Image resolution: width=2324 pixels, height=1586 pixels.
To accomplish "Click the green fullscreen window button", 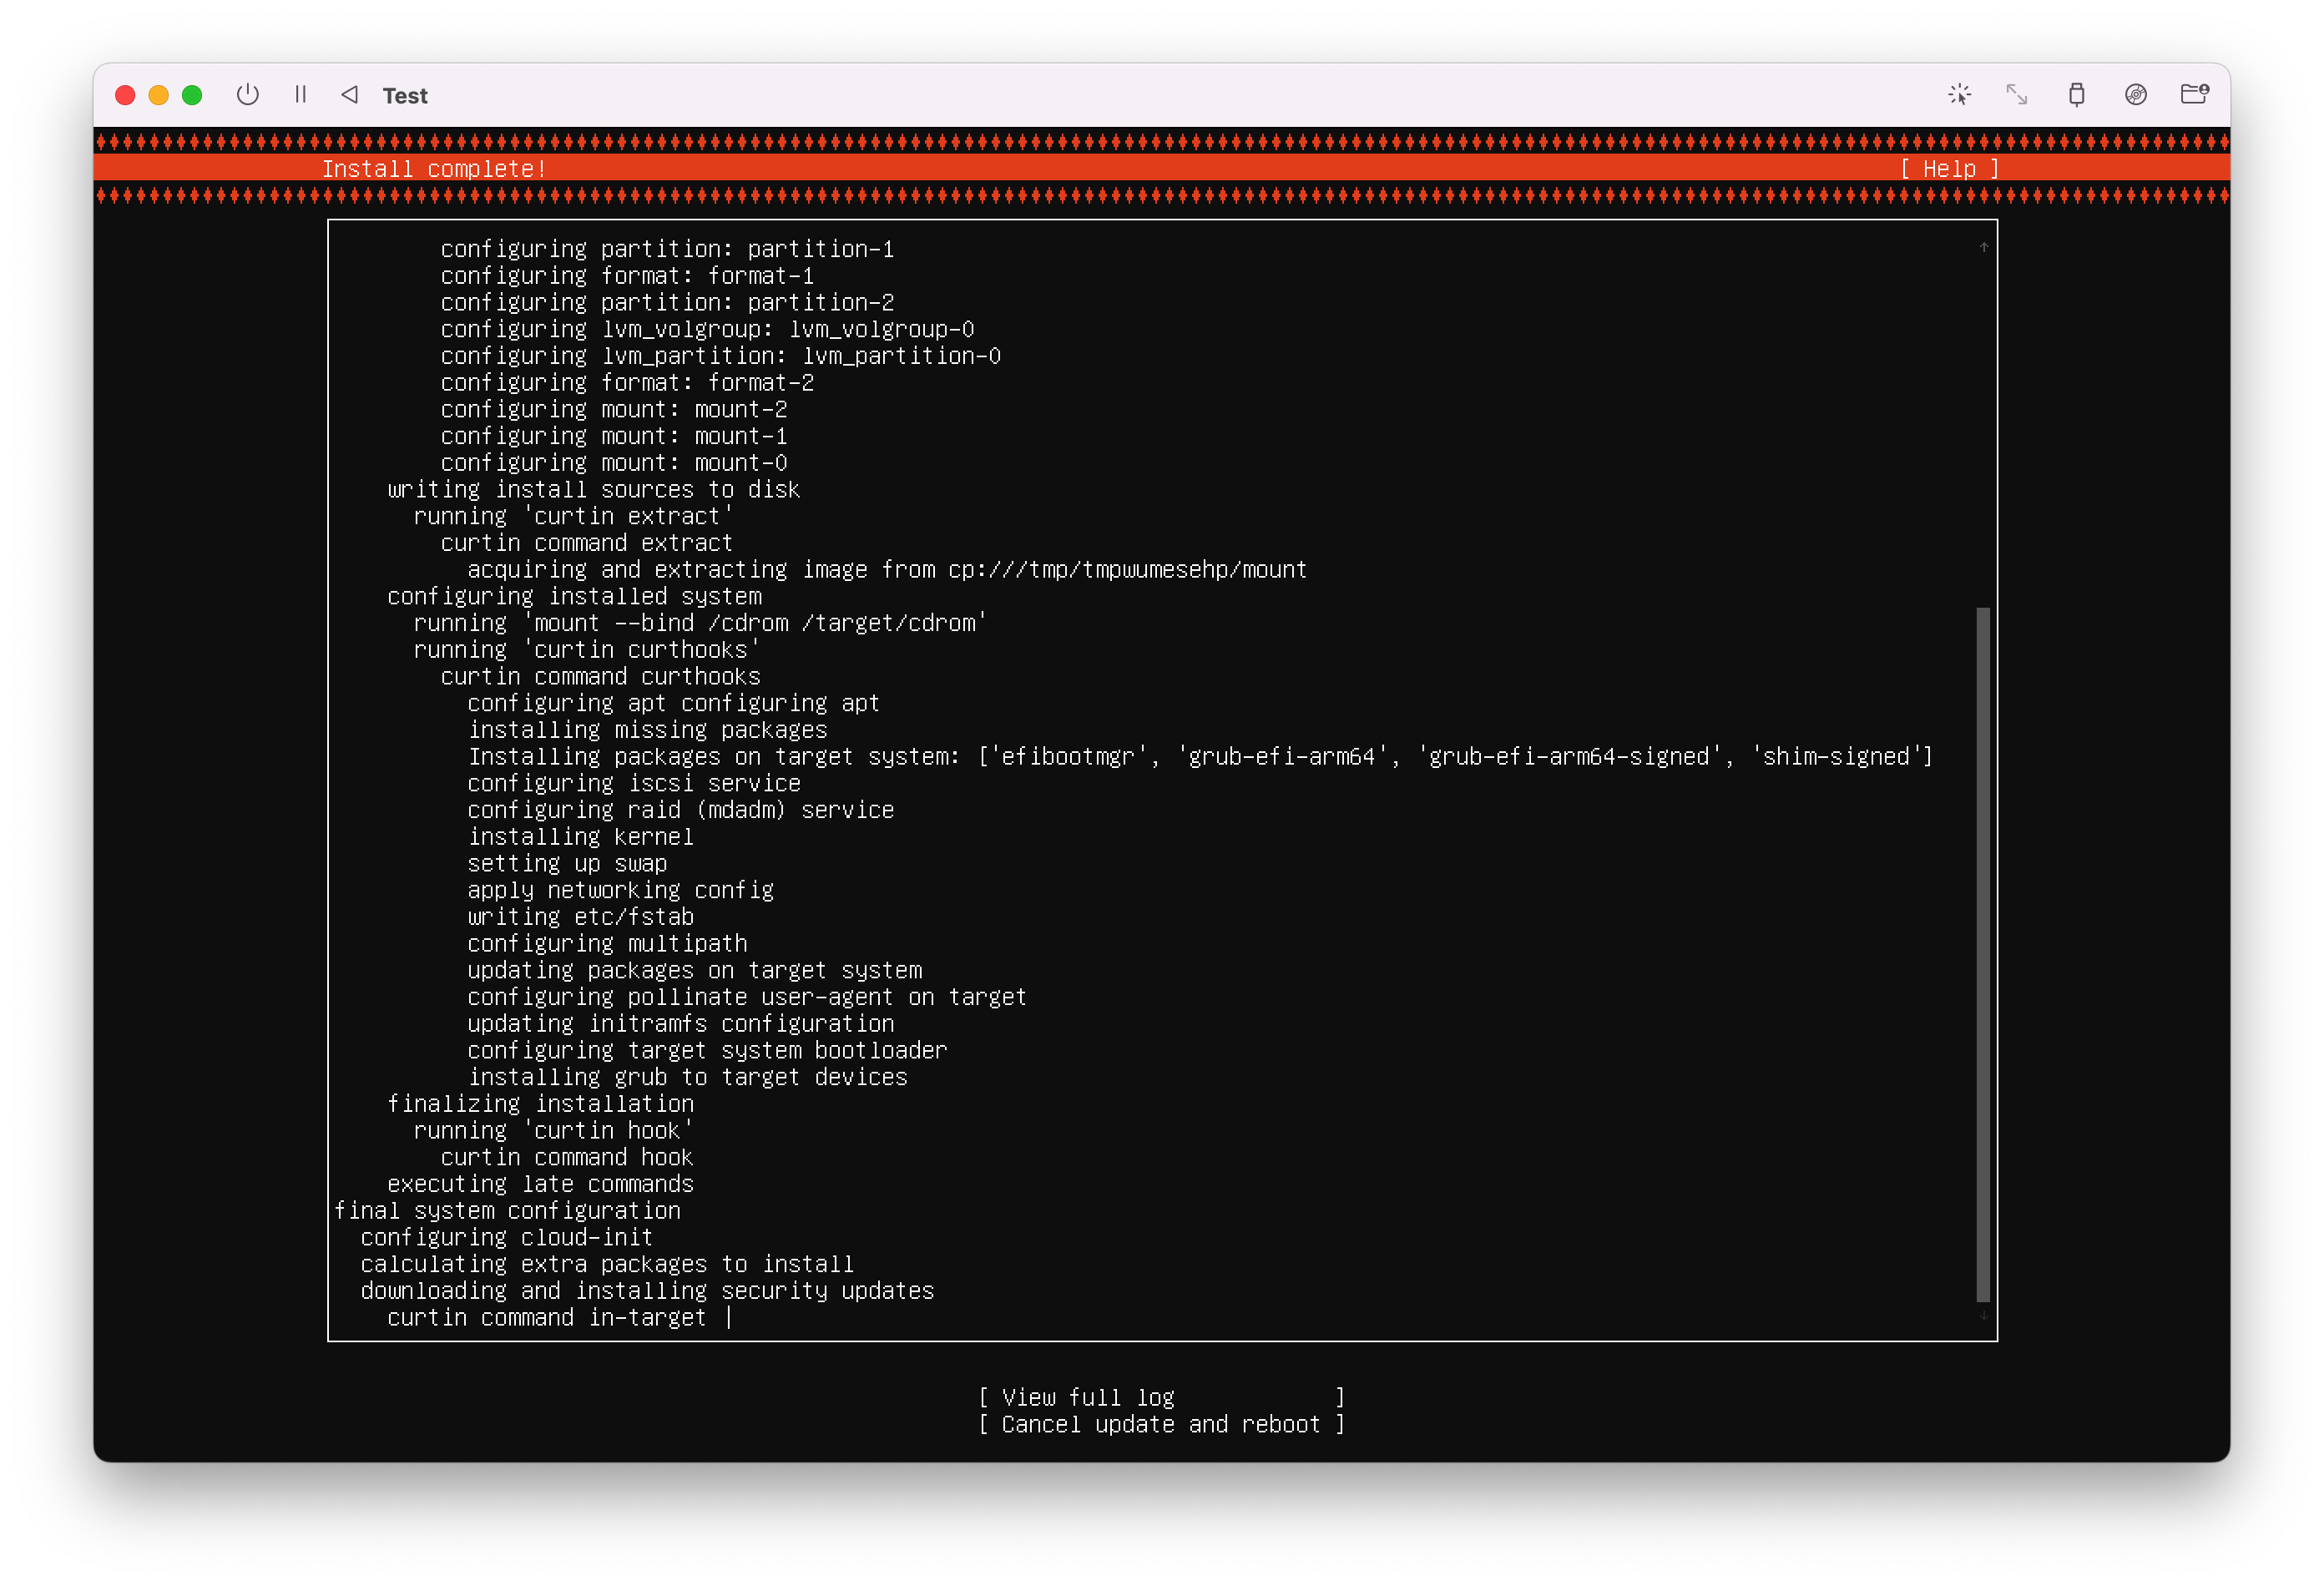I will tap(192, 95).
